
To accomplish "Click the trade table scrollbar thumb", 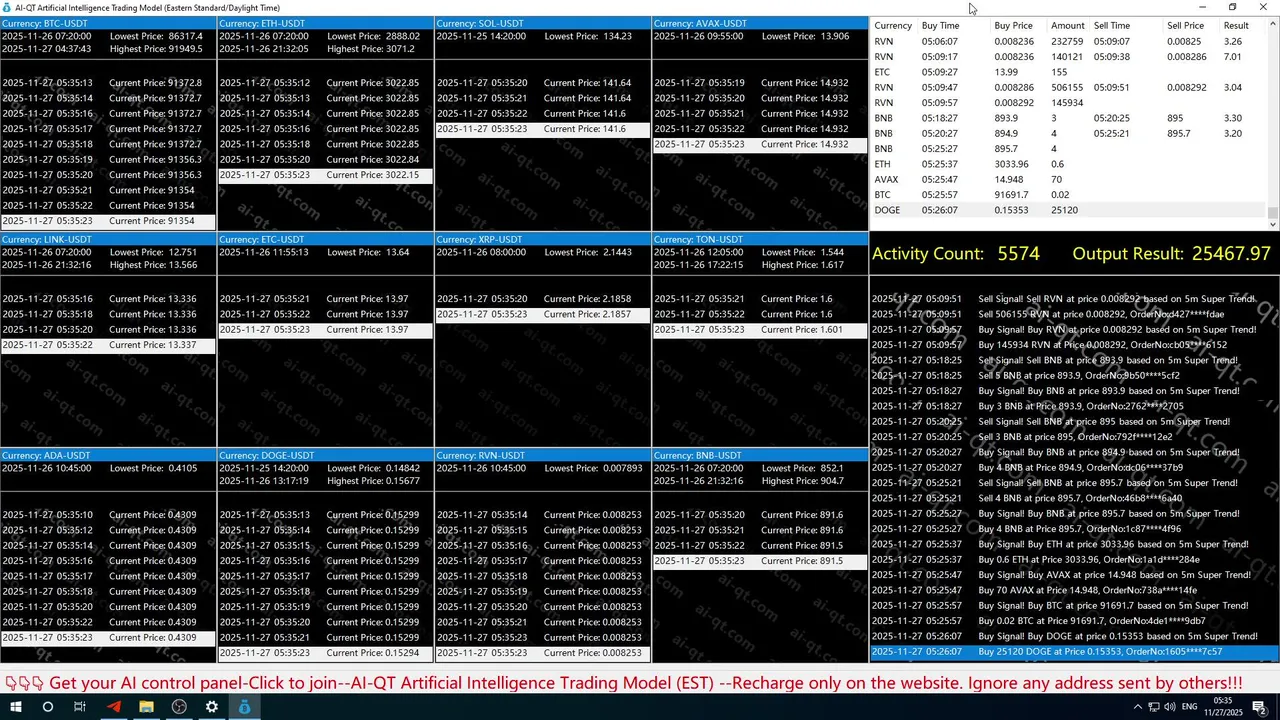I will [1273, 211].
